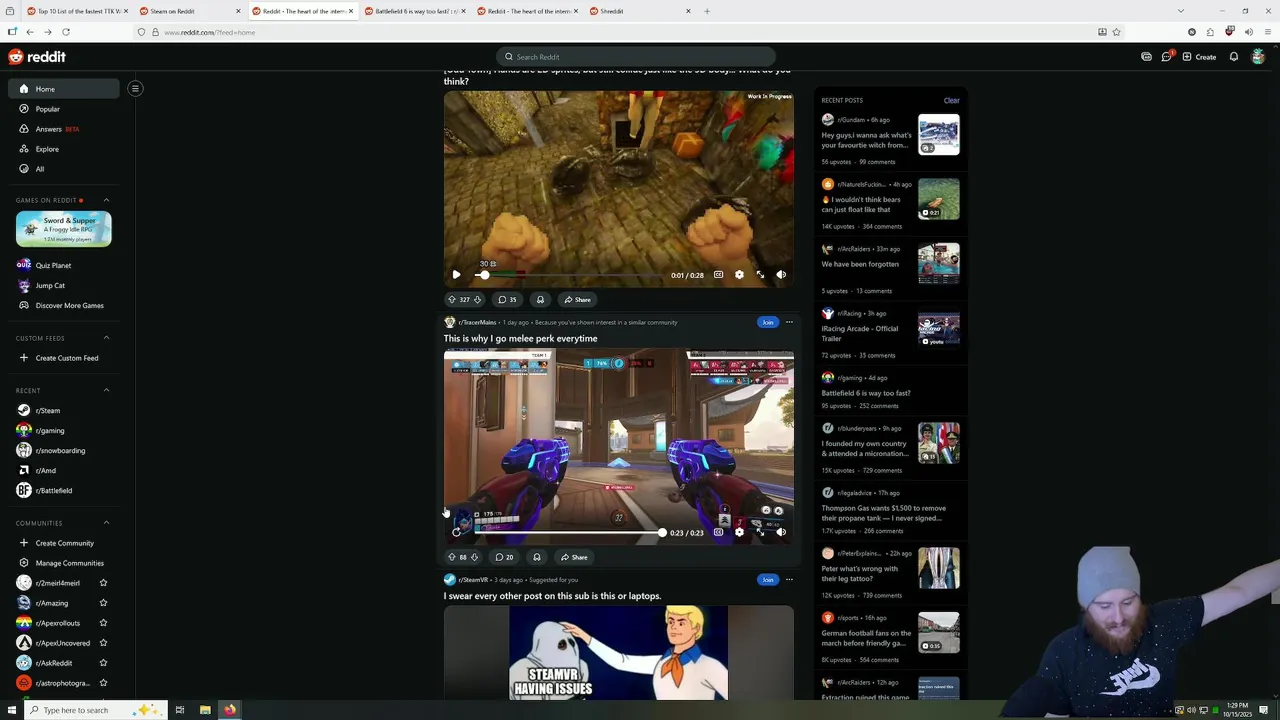This screenshot has height=720, width=1280.
Task: Open the overflow menu on SteamVR post
Action: point(789,579)
